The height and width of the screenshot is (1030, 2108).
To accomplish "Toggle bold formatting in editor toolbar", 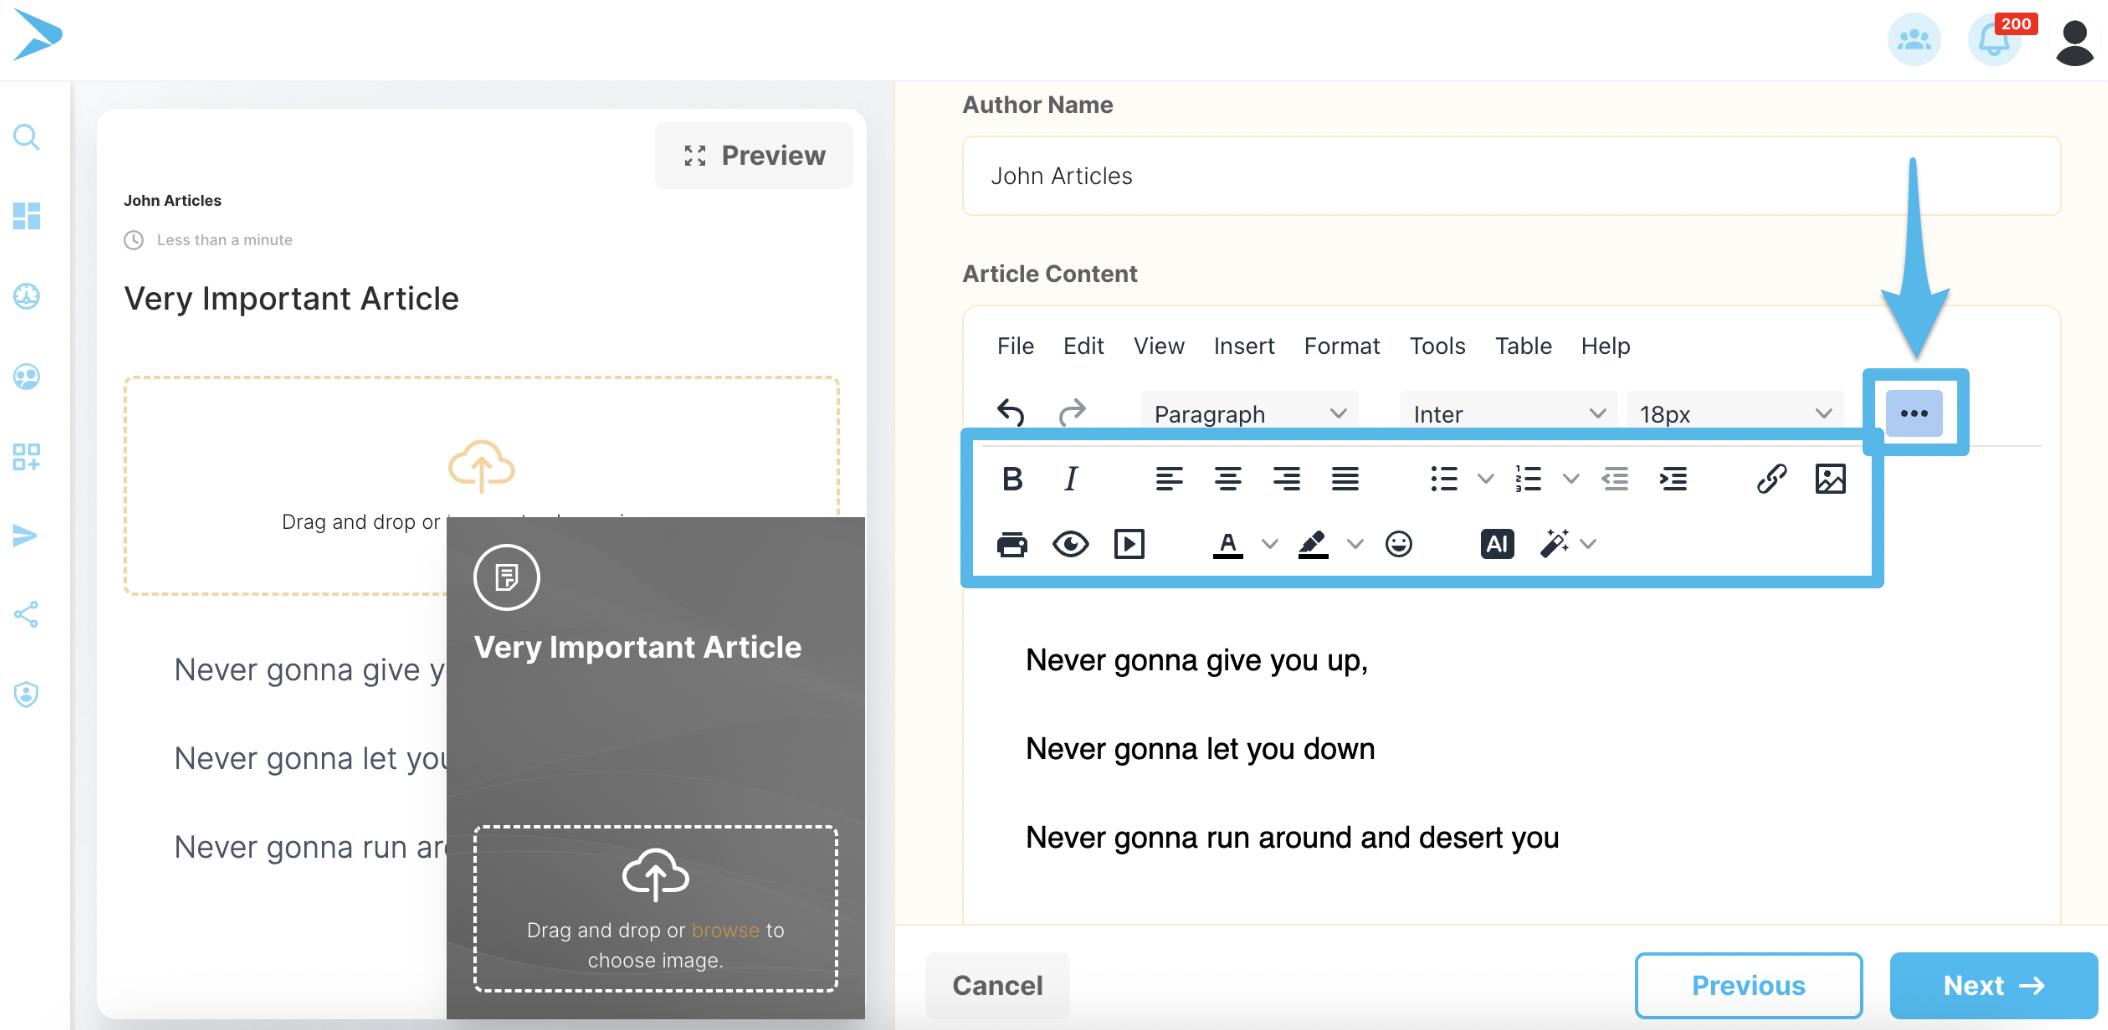I will (x=1012, y=479).
